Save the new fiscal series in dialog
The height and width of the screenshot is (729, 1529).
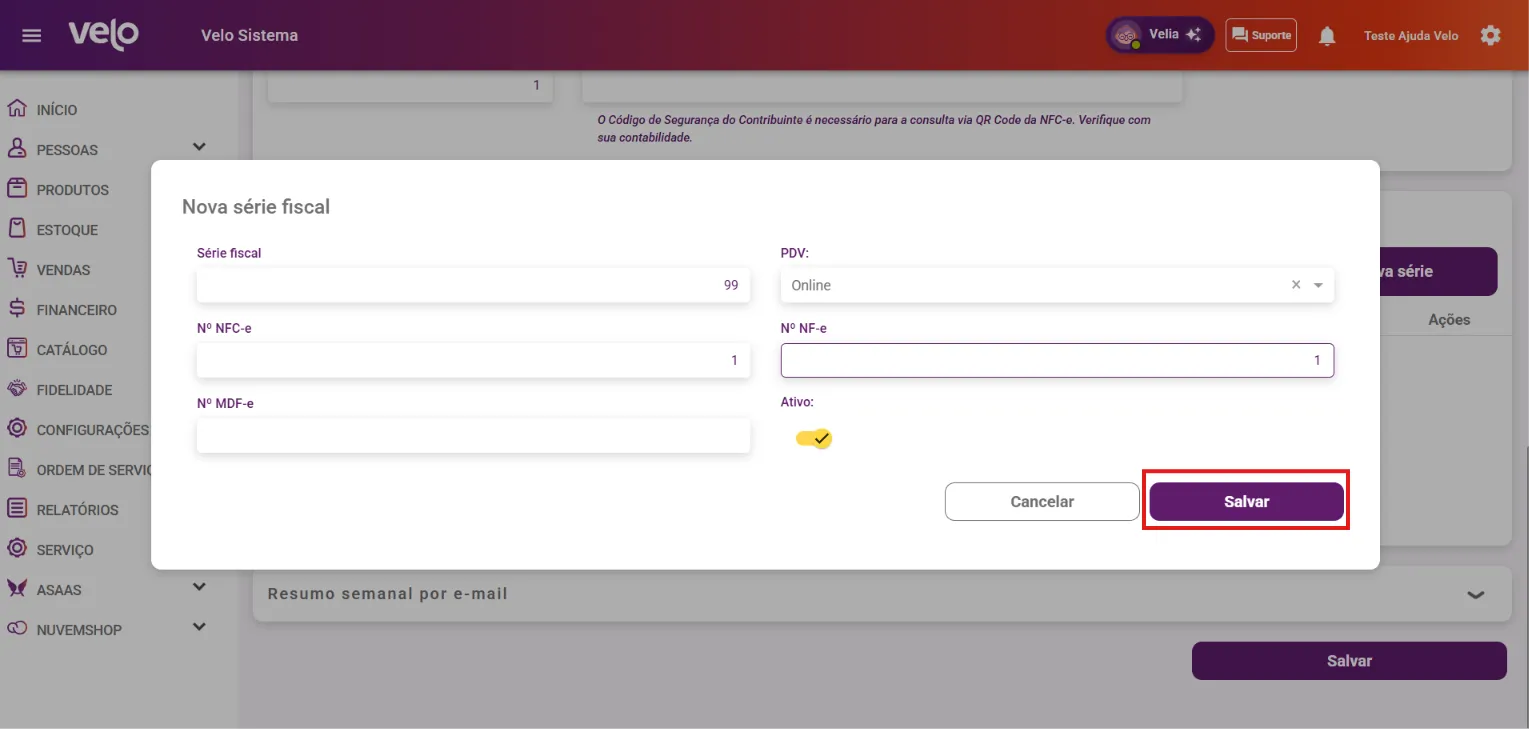pos(1246,502)
